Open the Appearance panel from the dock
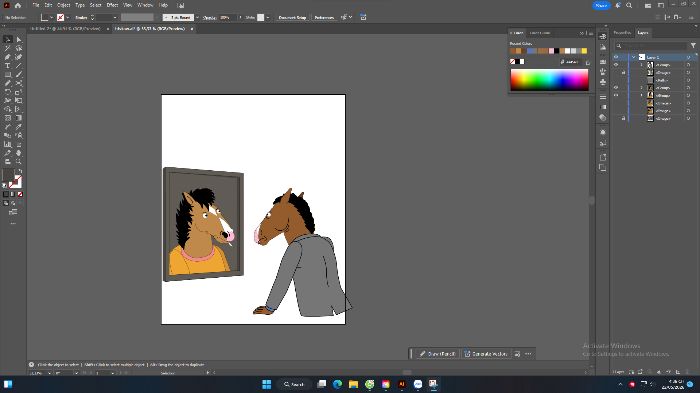 (x=603, y=132)
